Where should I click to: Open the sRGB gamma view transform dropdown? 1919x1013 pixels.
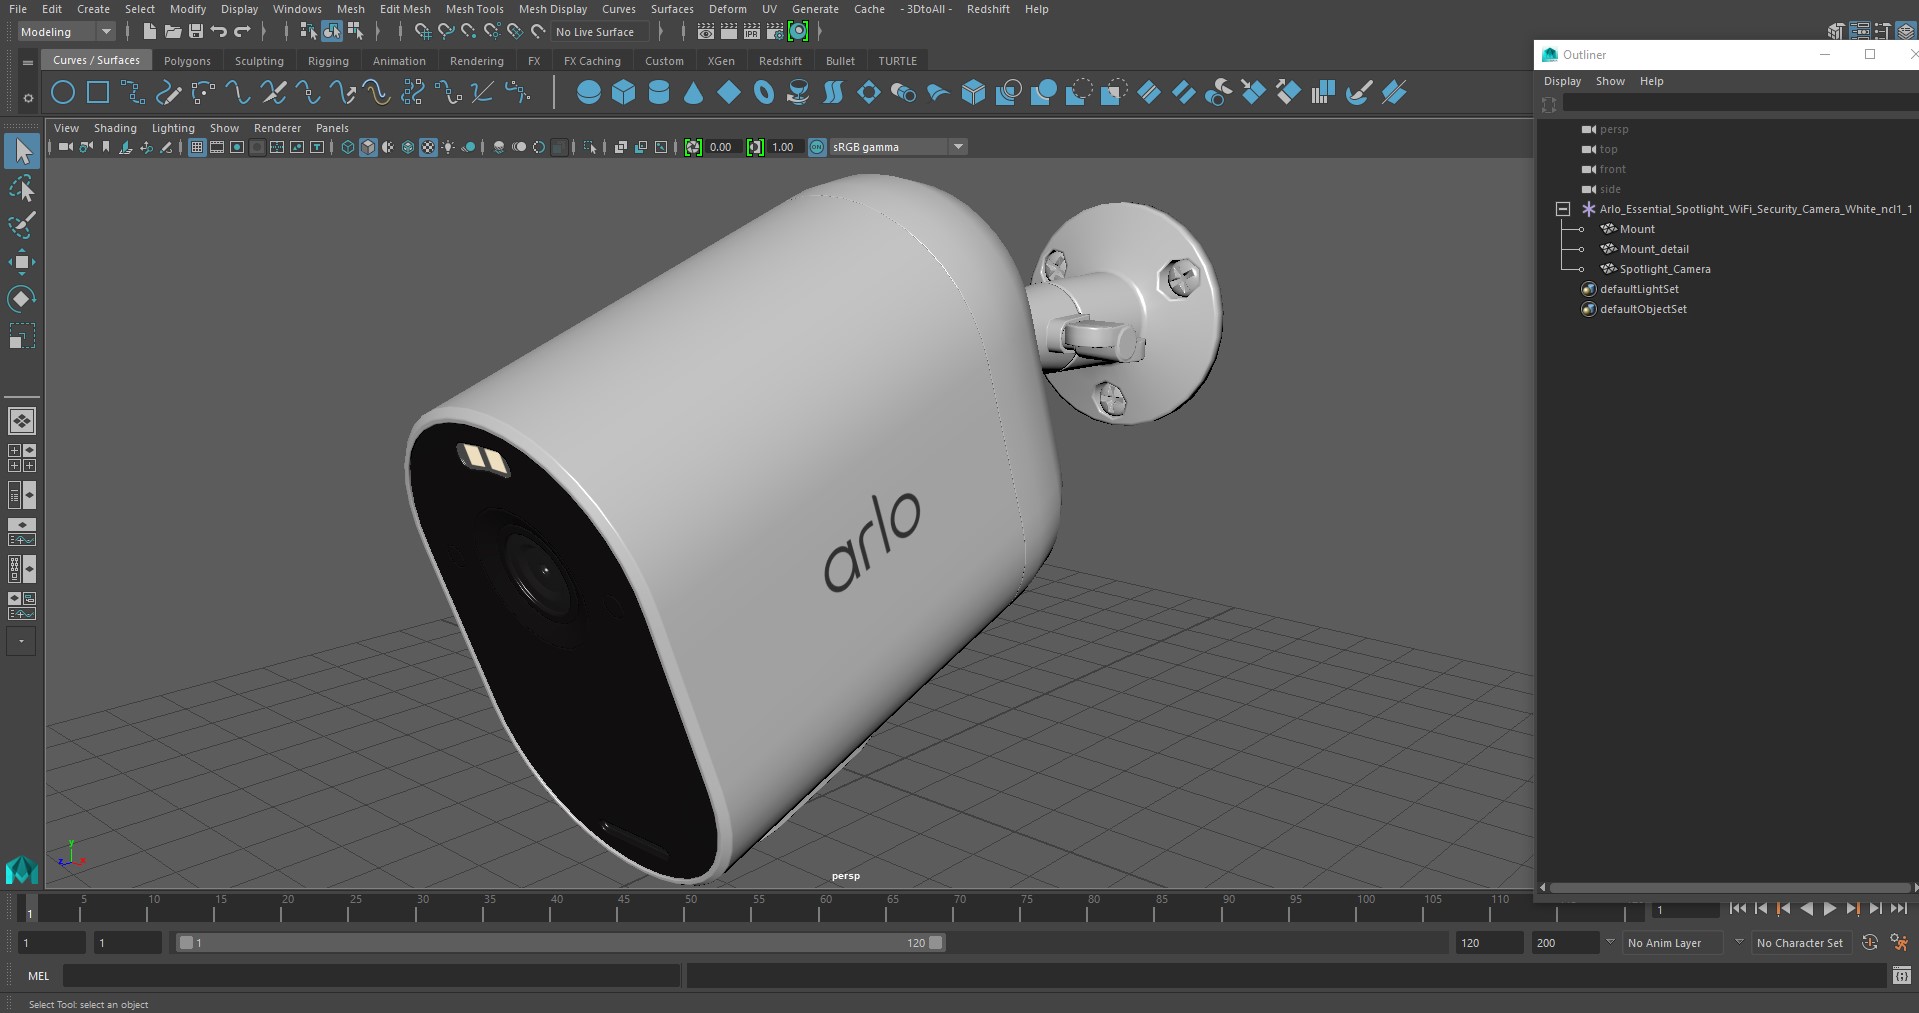click(897, 147)
